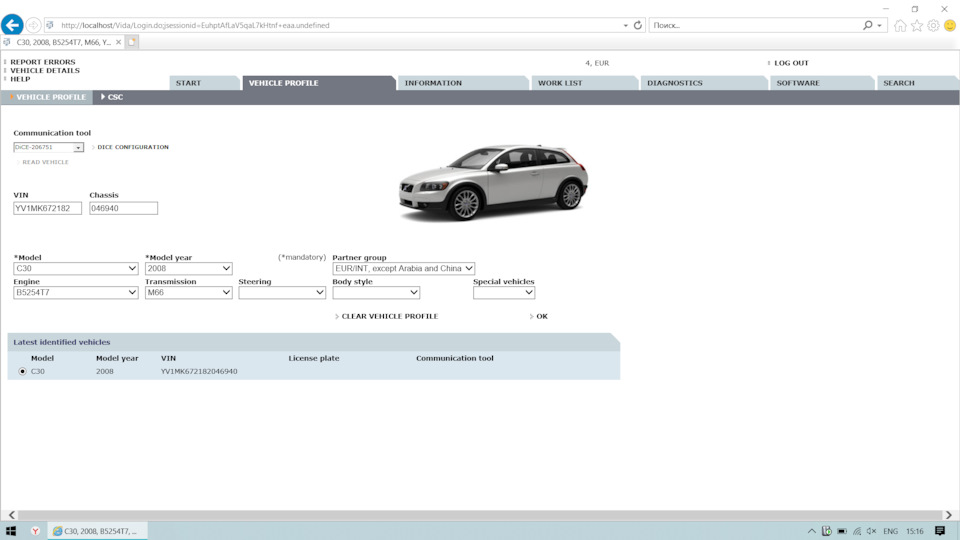Click the horizontal scrollbar at page bottom
Viewport: 960px width, 540px height.
(x=480, y=515)
